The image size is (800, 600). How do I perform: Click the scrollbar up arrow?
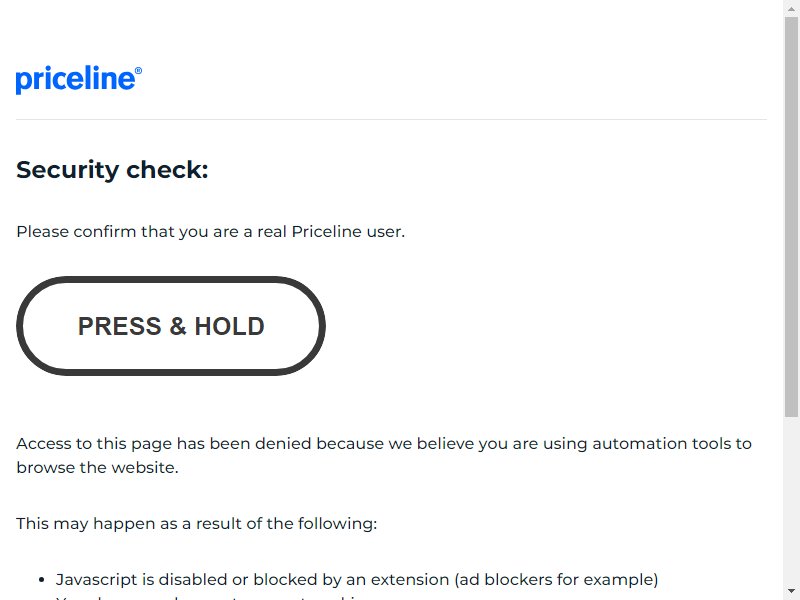pyautogui.click(x=791, y=9)
